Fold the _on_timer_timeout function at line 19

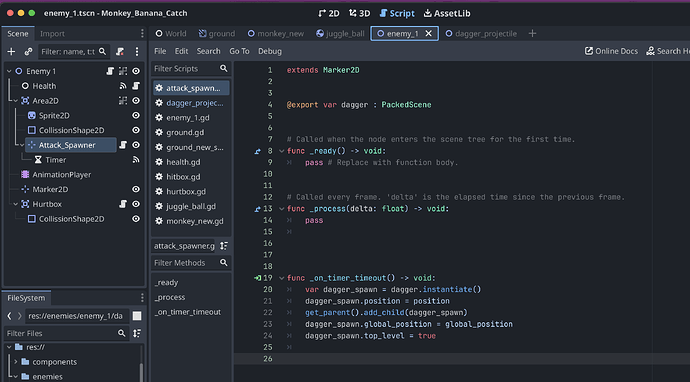tap(282, 278)
